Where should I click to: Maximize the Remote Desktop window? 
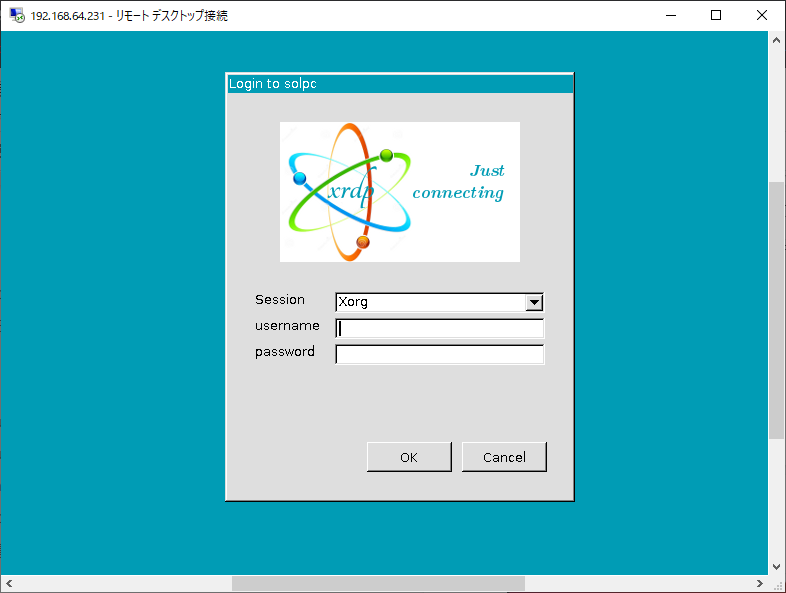(716, 16)
